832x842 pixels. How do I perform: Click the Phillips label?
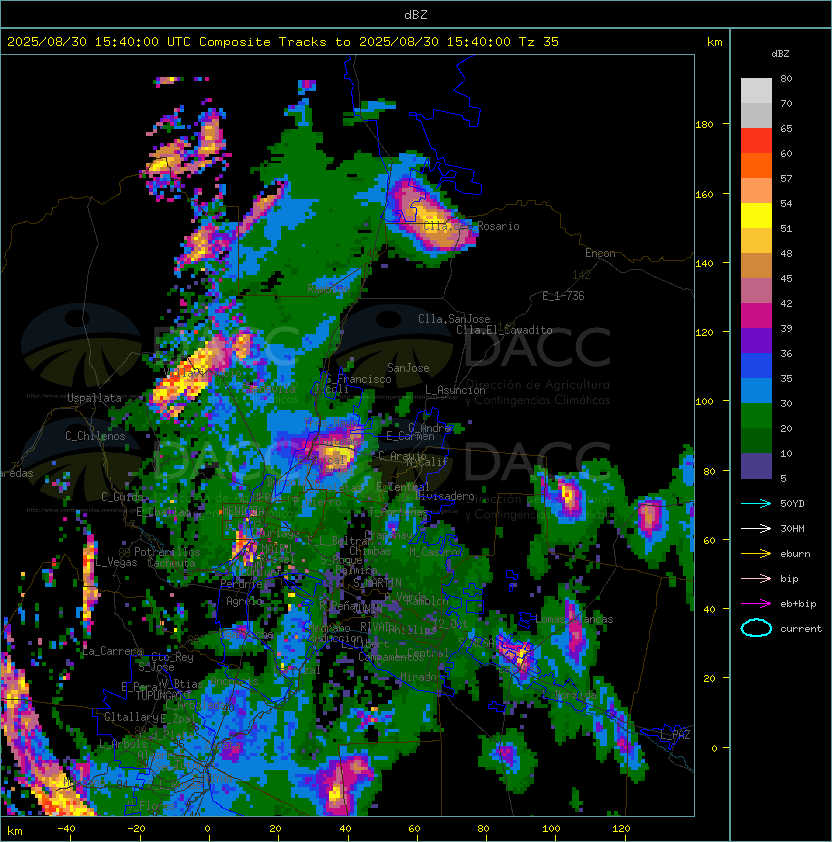413,630
